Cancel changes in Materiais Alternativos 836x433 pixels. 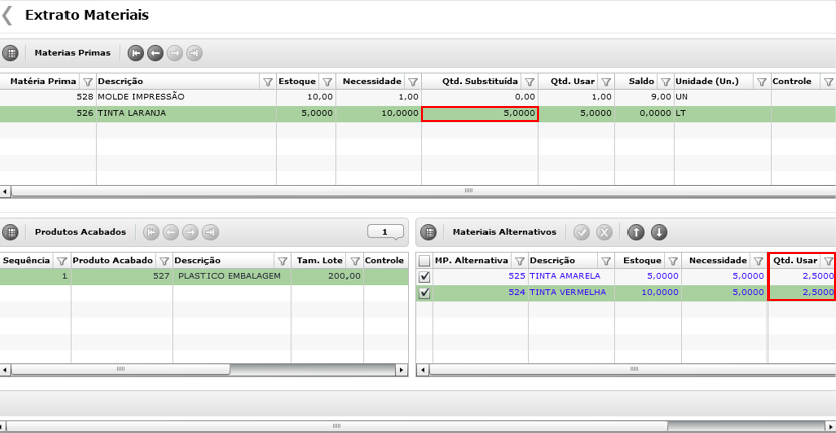(x=604, y=232)
